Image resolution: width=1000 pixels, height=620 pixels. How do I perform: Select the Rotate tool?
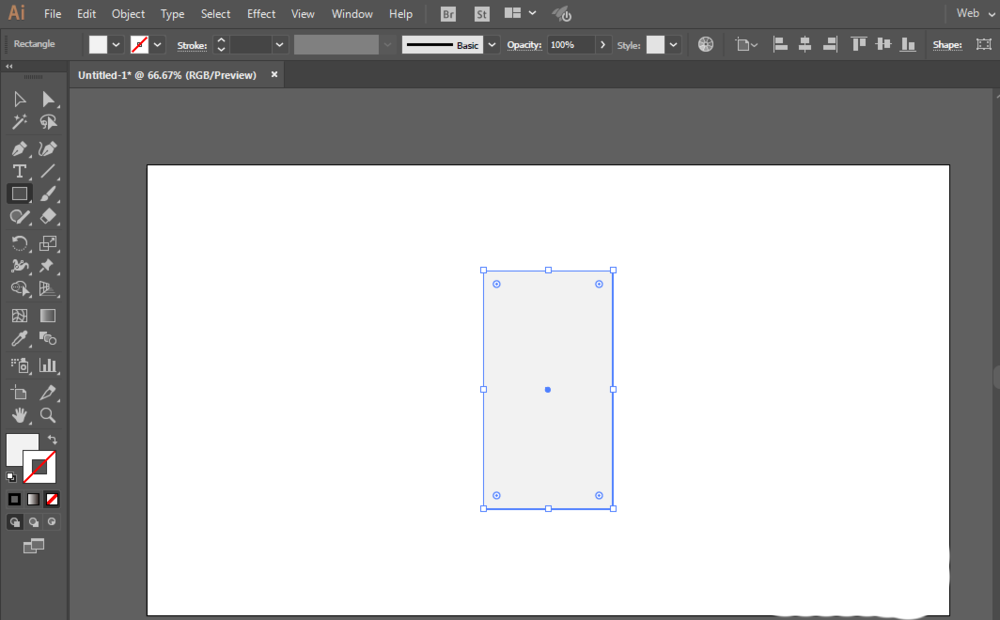click(x=19, y=243)
